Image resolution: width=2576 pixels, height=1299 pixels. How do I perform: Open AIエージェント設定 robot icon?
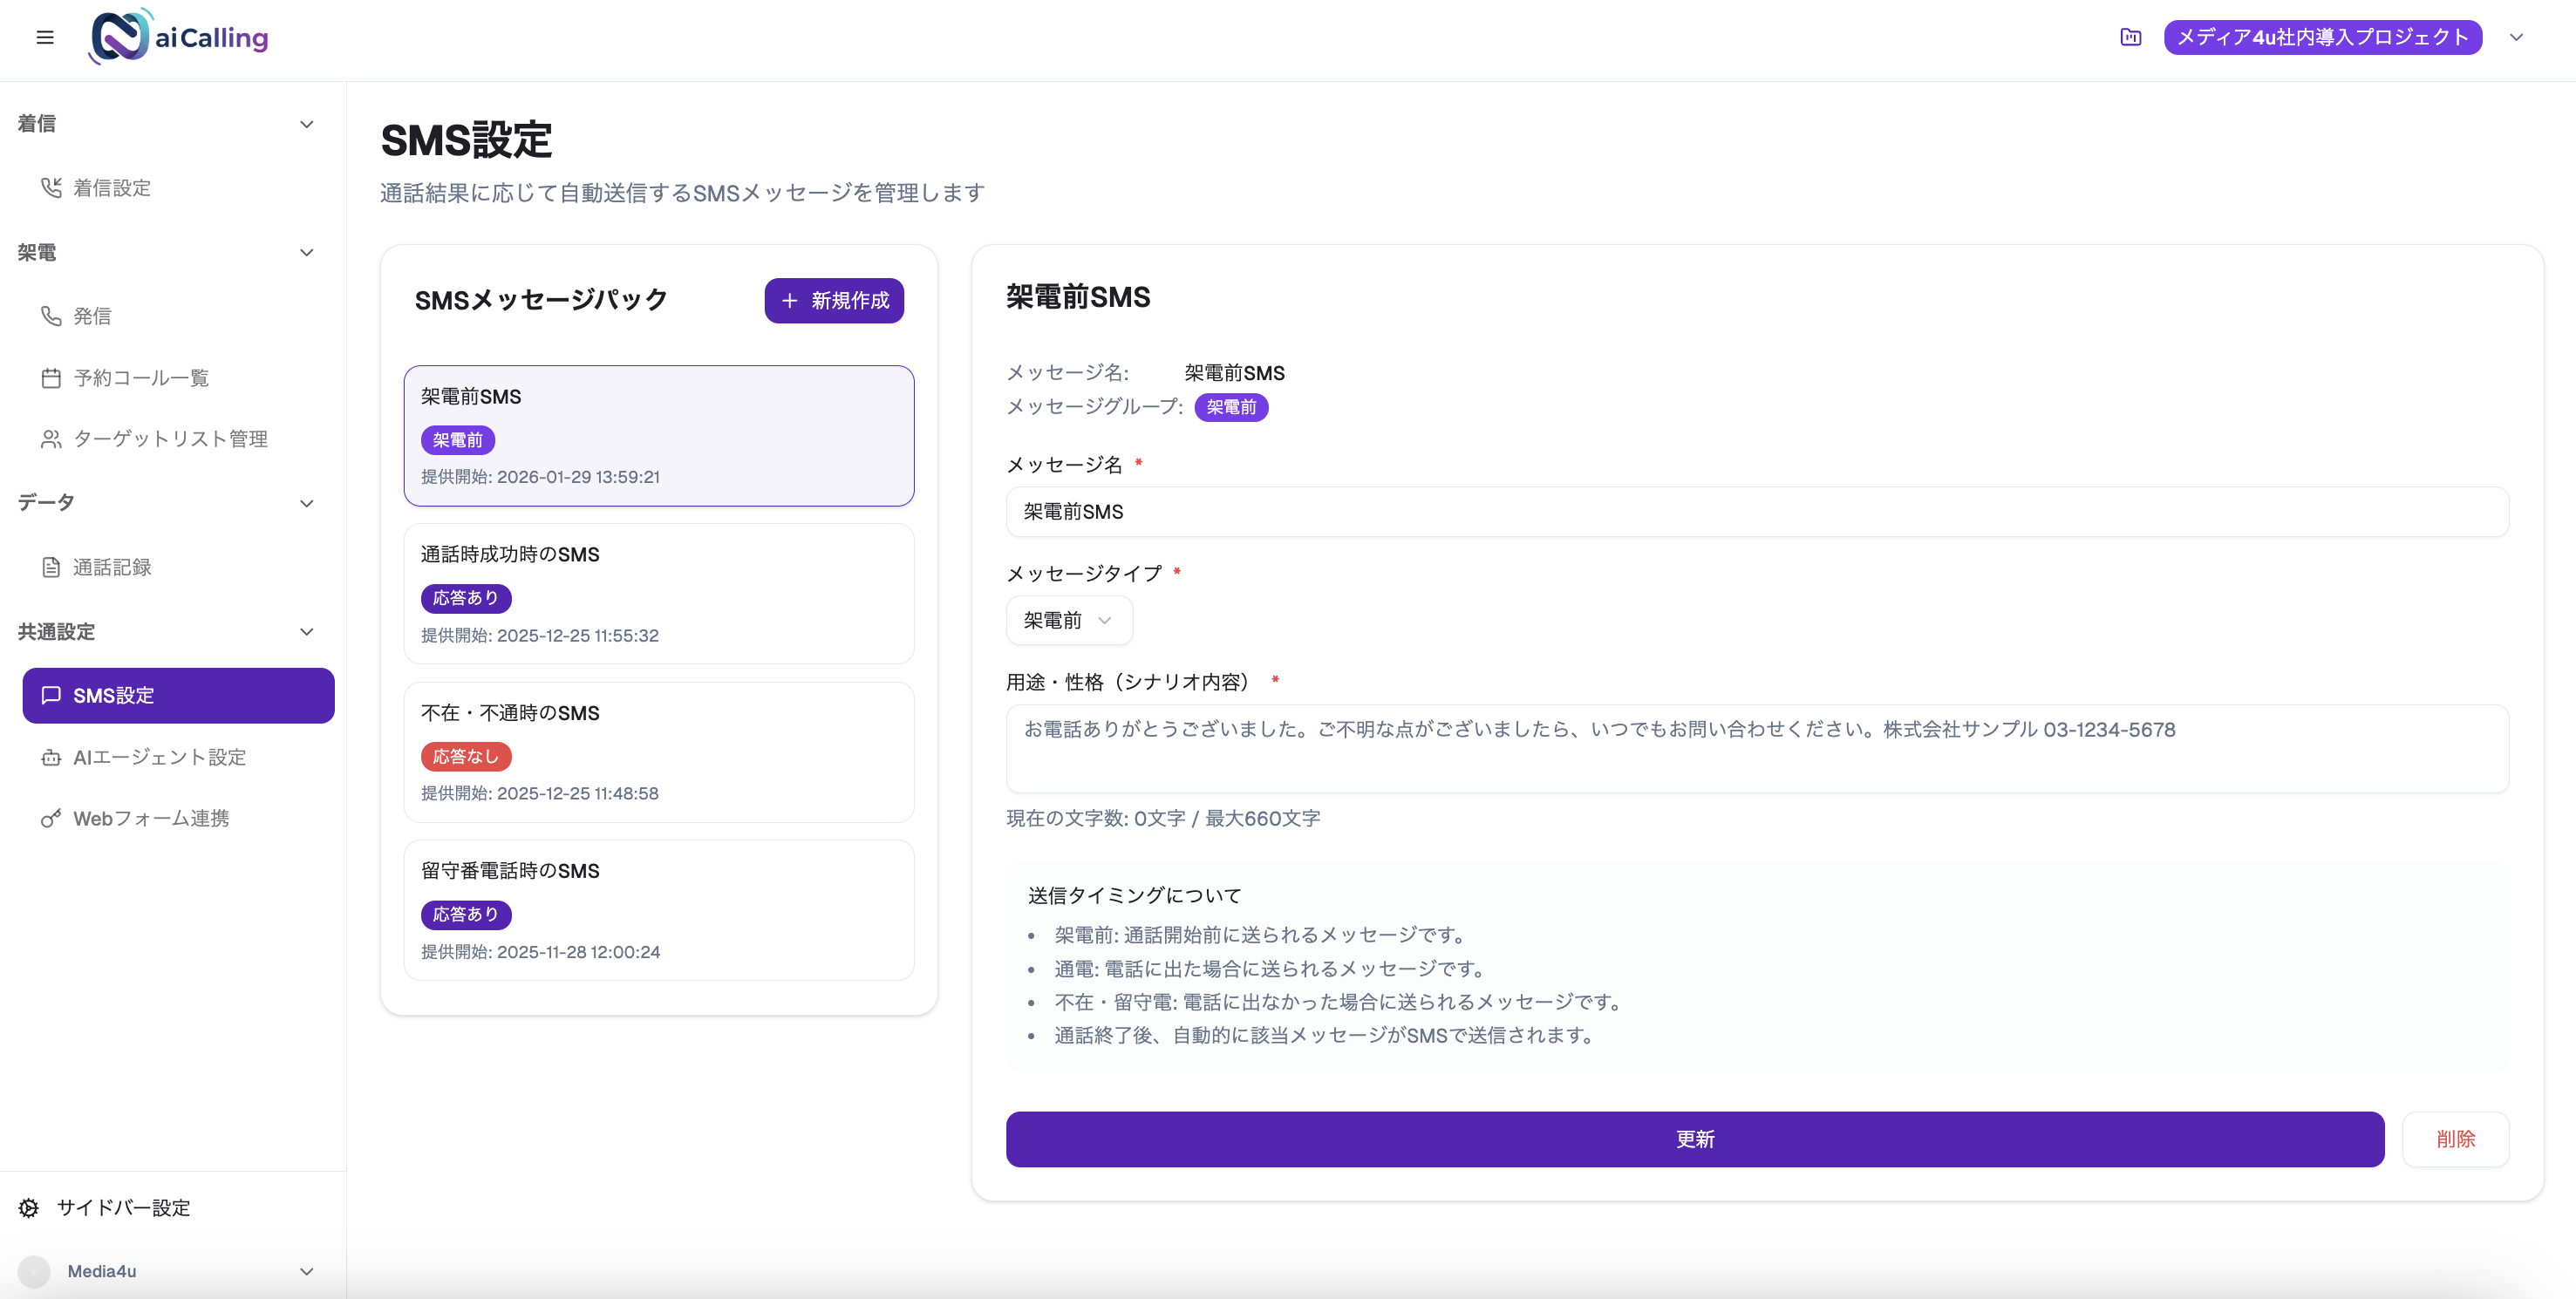click(x=51, y=757)
